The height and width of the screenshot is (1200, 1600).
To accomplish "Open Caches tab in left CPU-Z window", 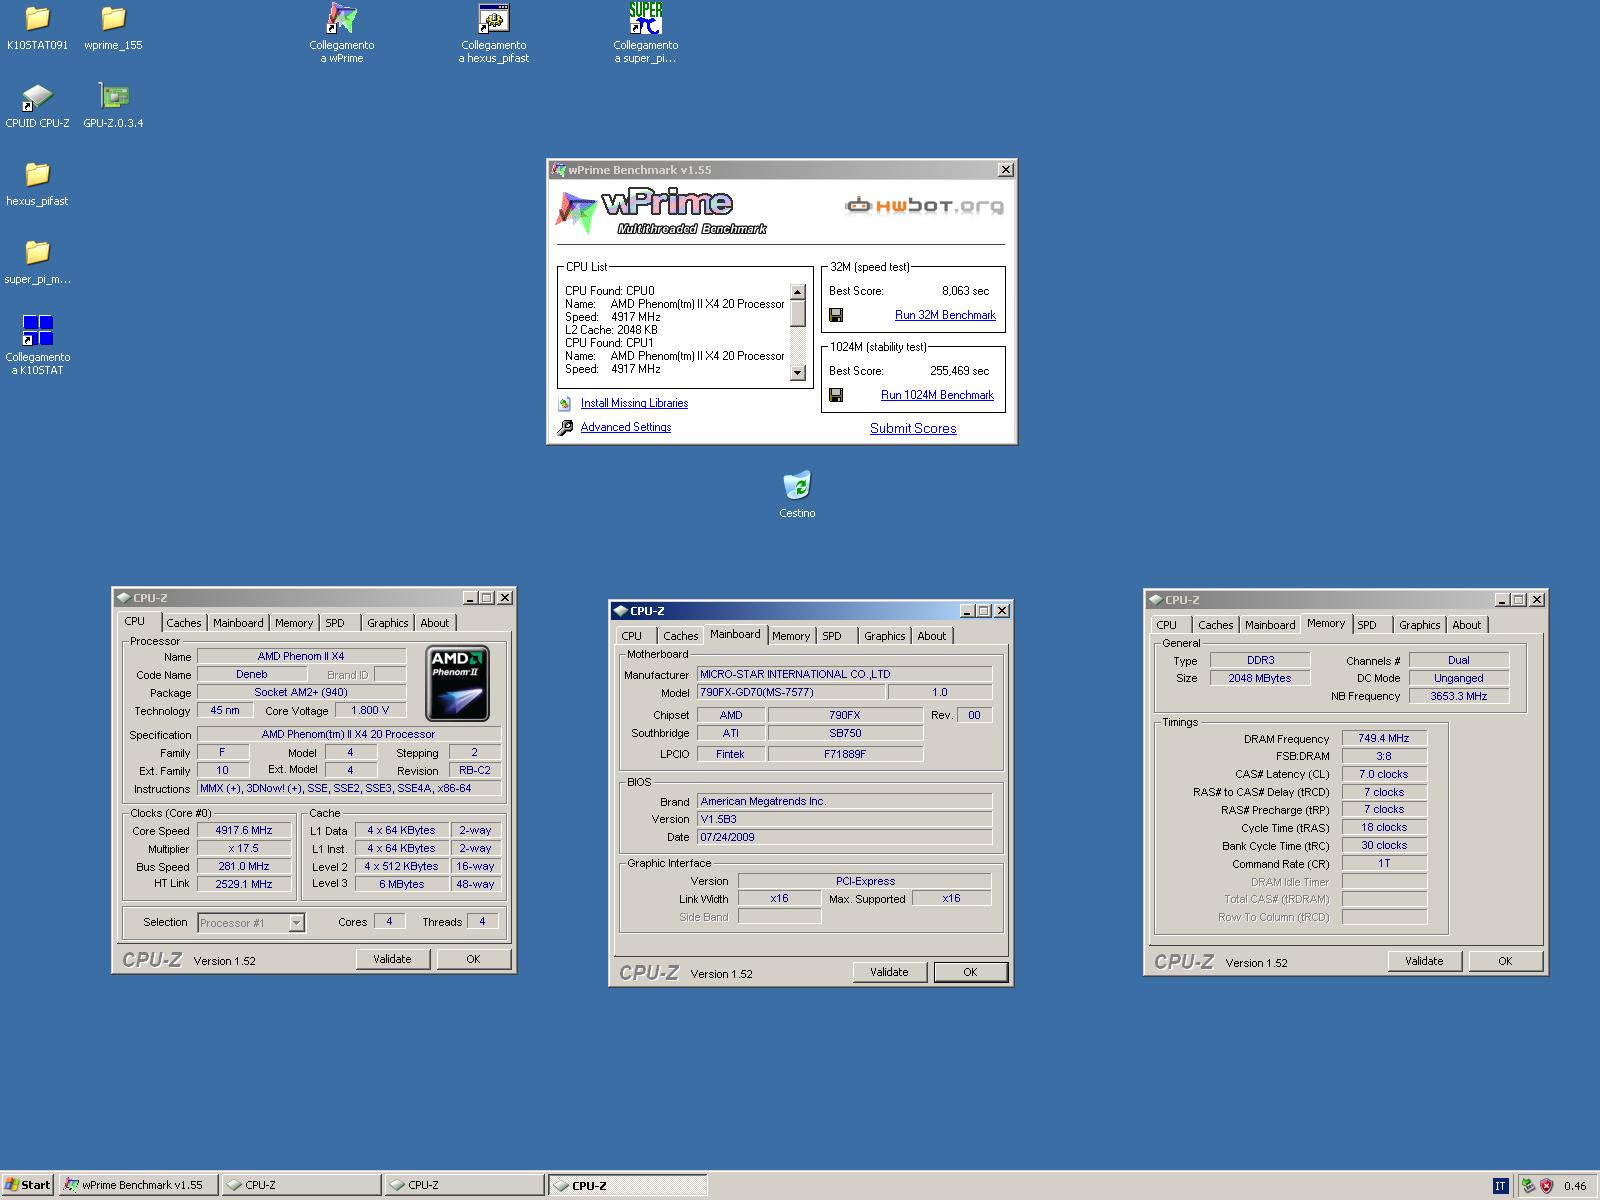I will (x=184, y=623).
